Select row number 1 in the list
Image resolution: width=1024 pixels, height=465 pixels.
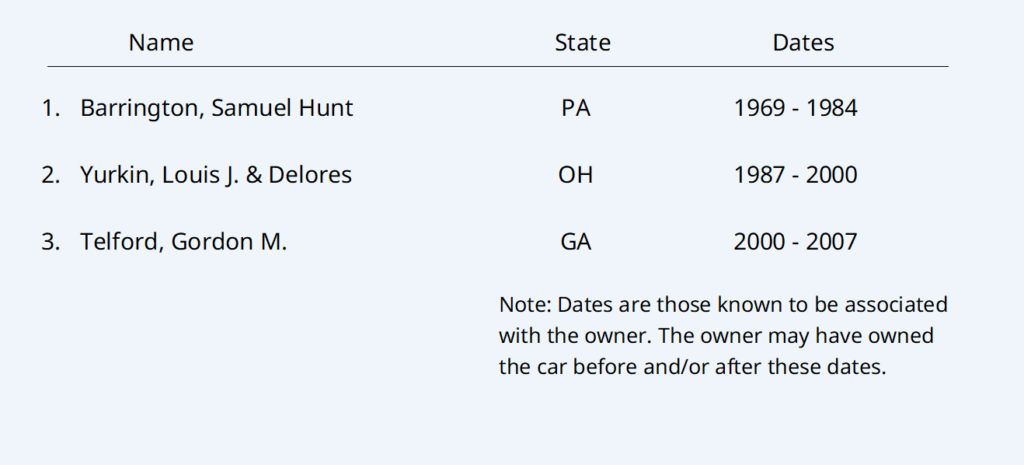pyautogui.click(x=51, y=108)
